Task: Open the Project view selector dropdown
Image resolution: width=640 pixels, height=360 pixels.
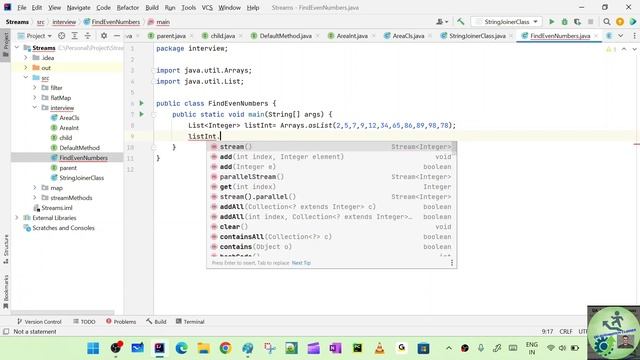Action: click(35, 36)
